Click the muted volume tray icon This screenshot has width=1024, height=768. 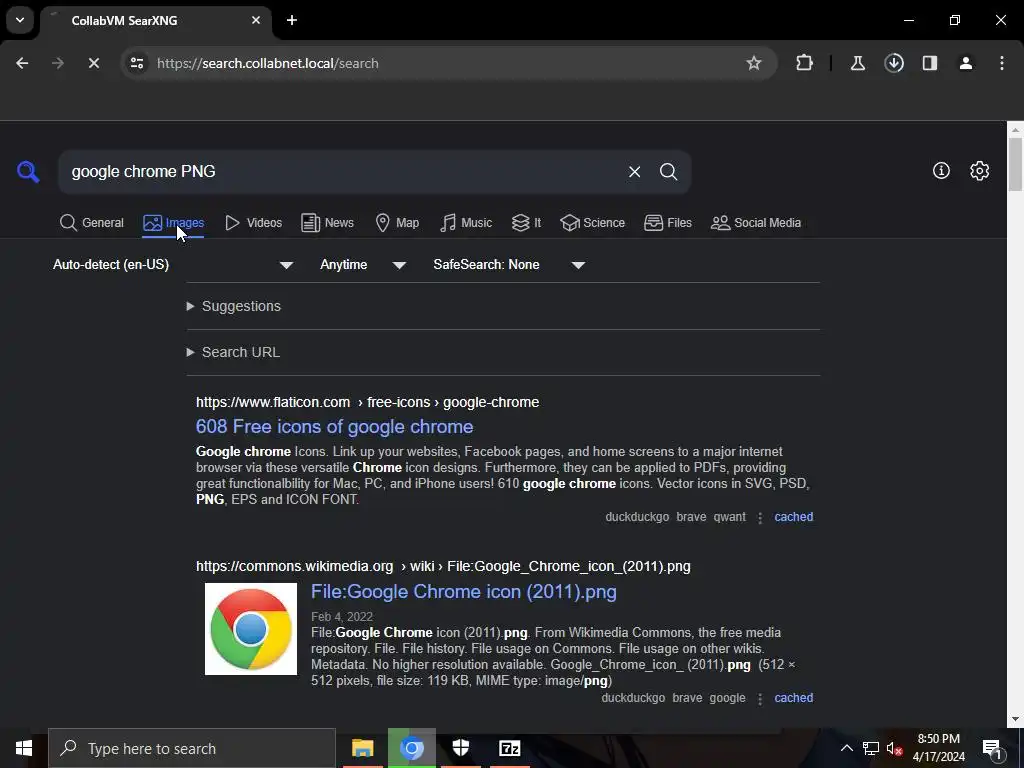coord(894,748)
